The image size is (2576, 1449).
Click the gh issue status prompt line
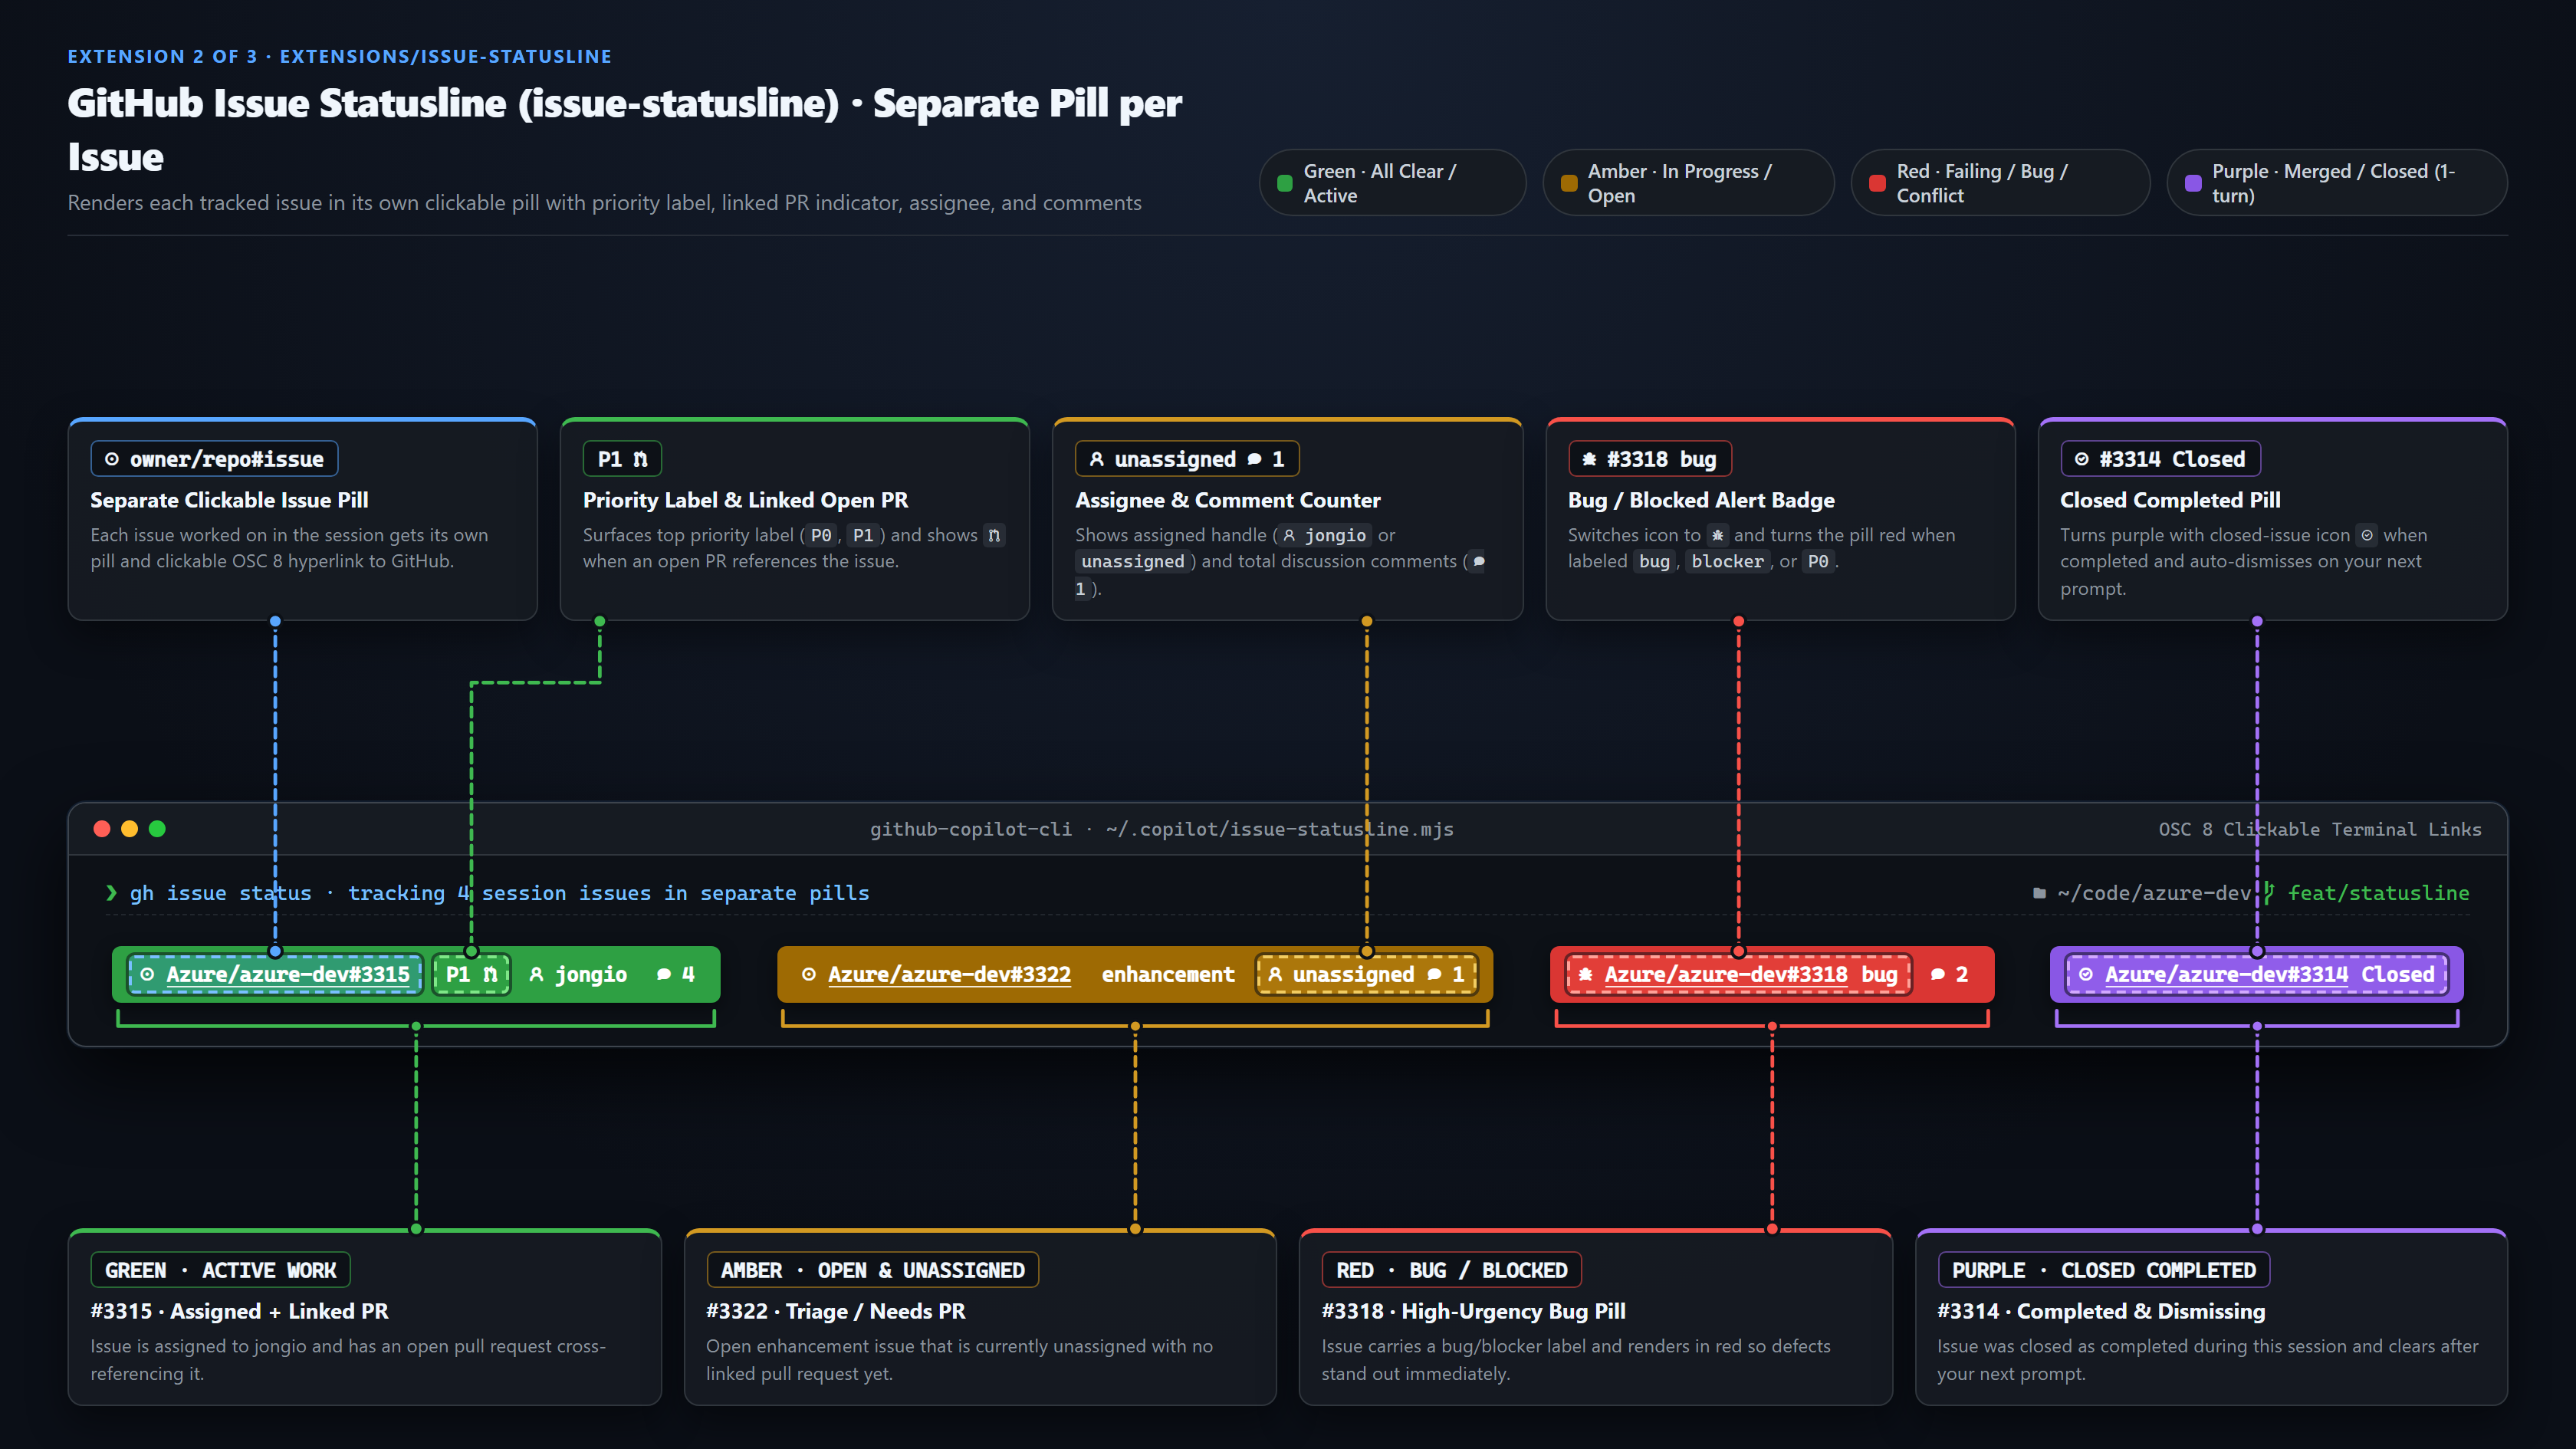click(499, 893)
